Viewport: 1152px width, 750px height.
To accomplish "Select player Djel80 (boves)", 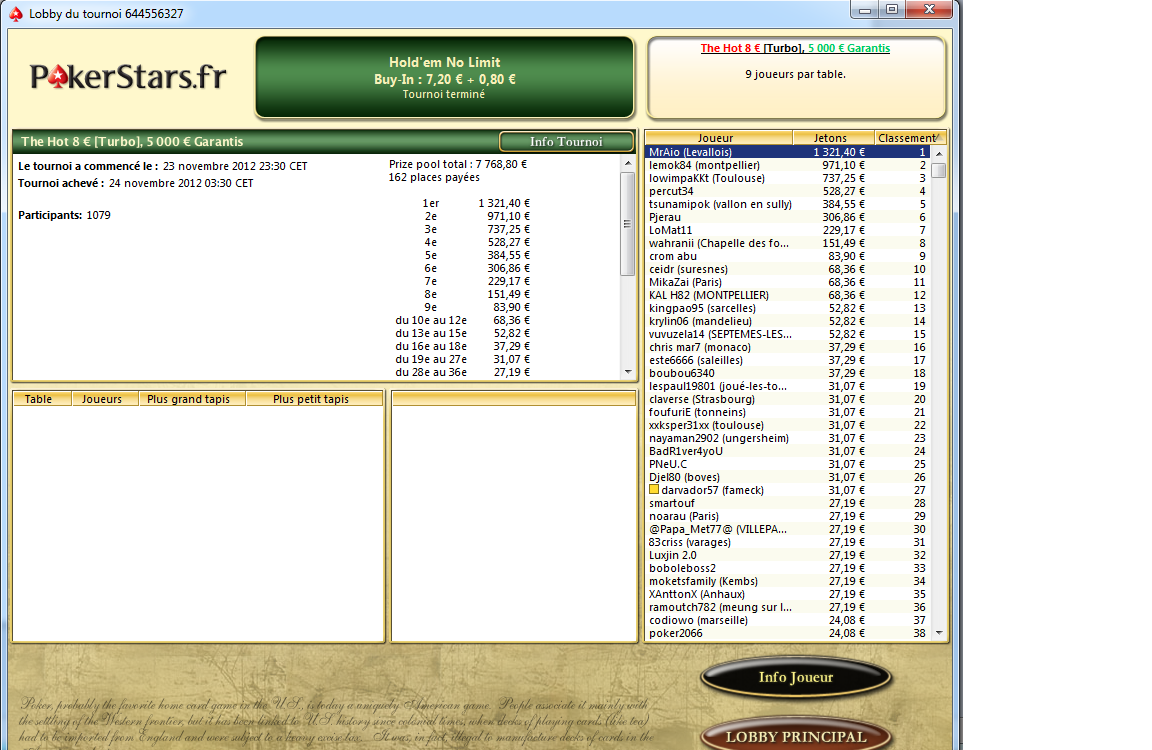I will pos(787,477).
